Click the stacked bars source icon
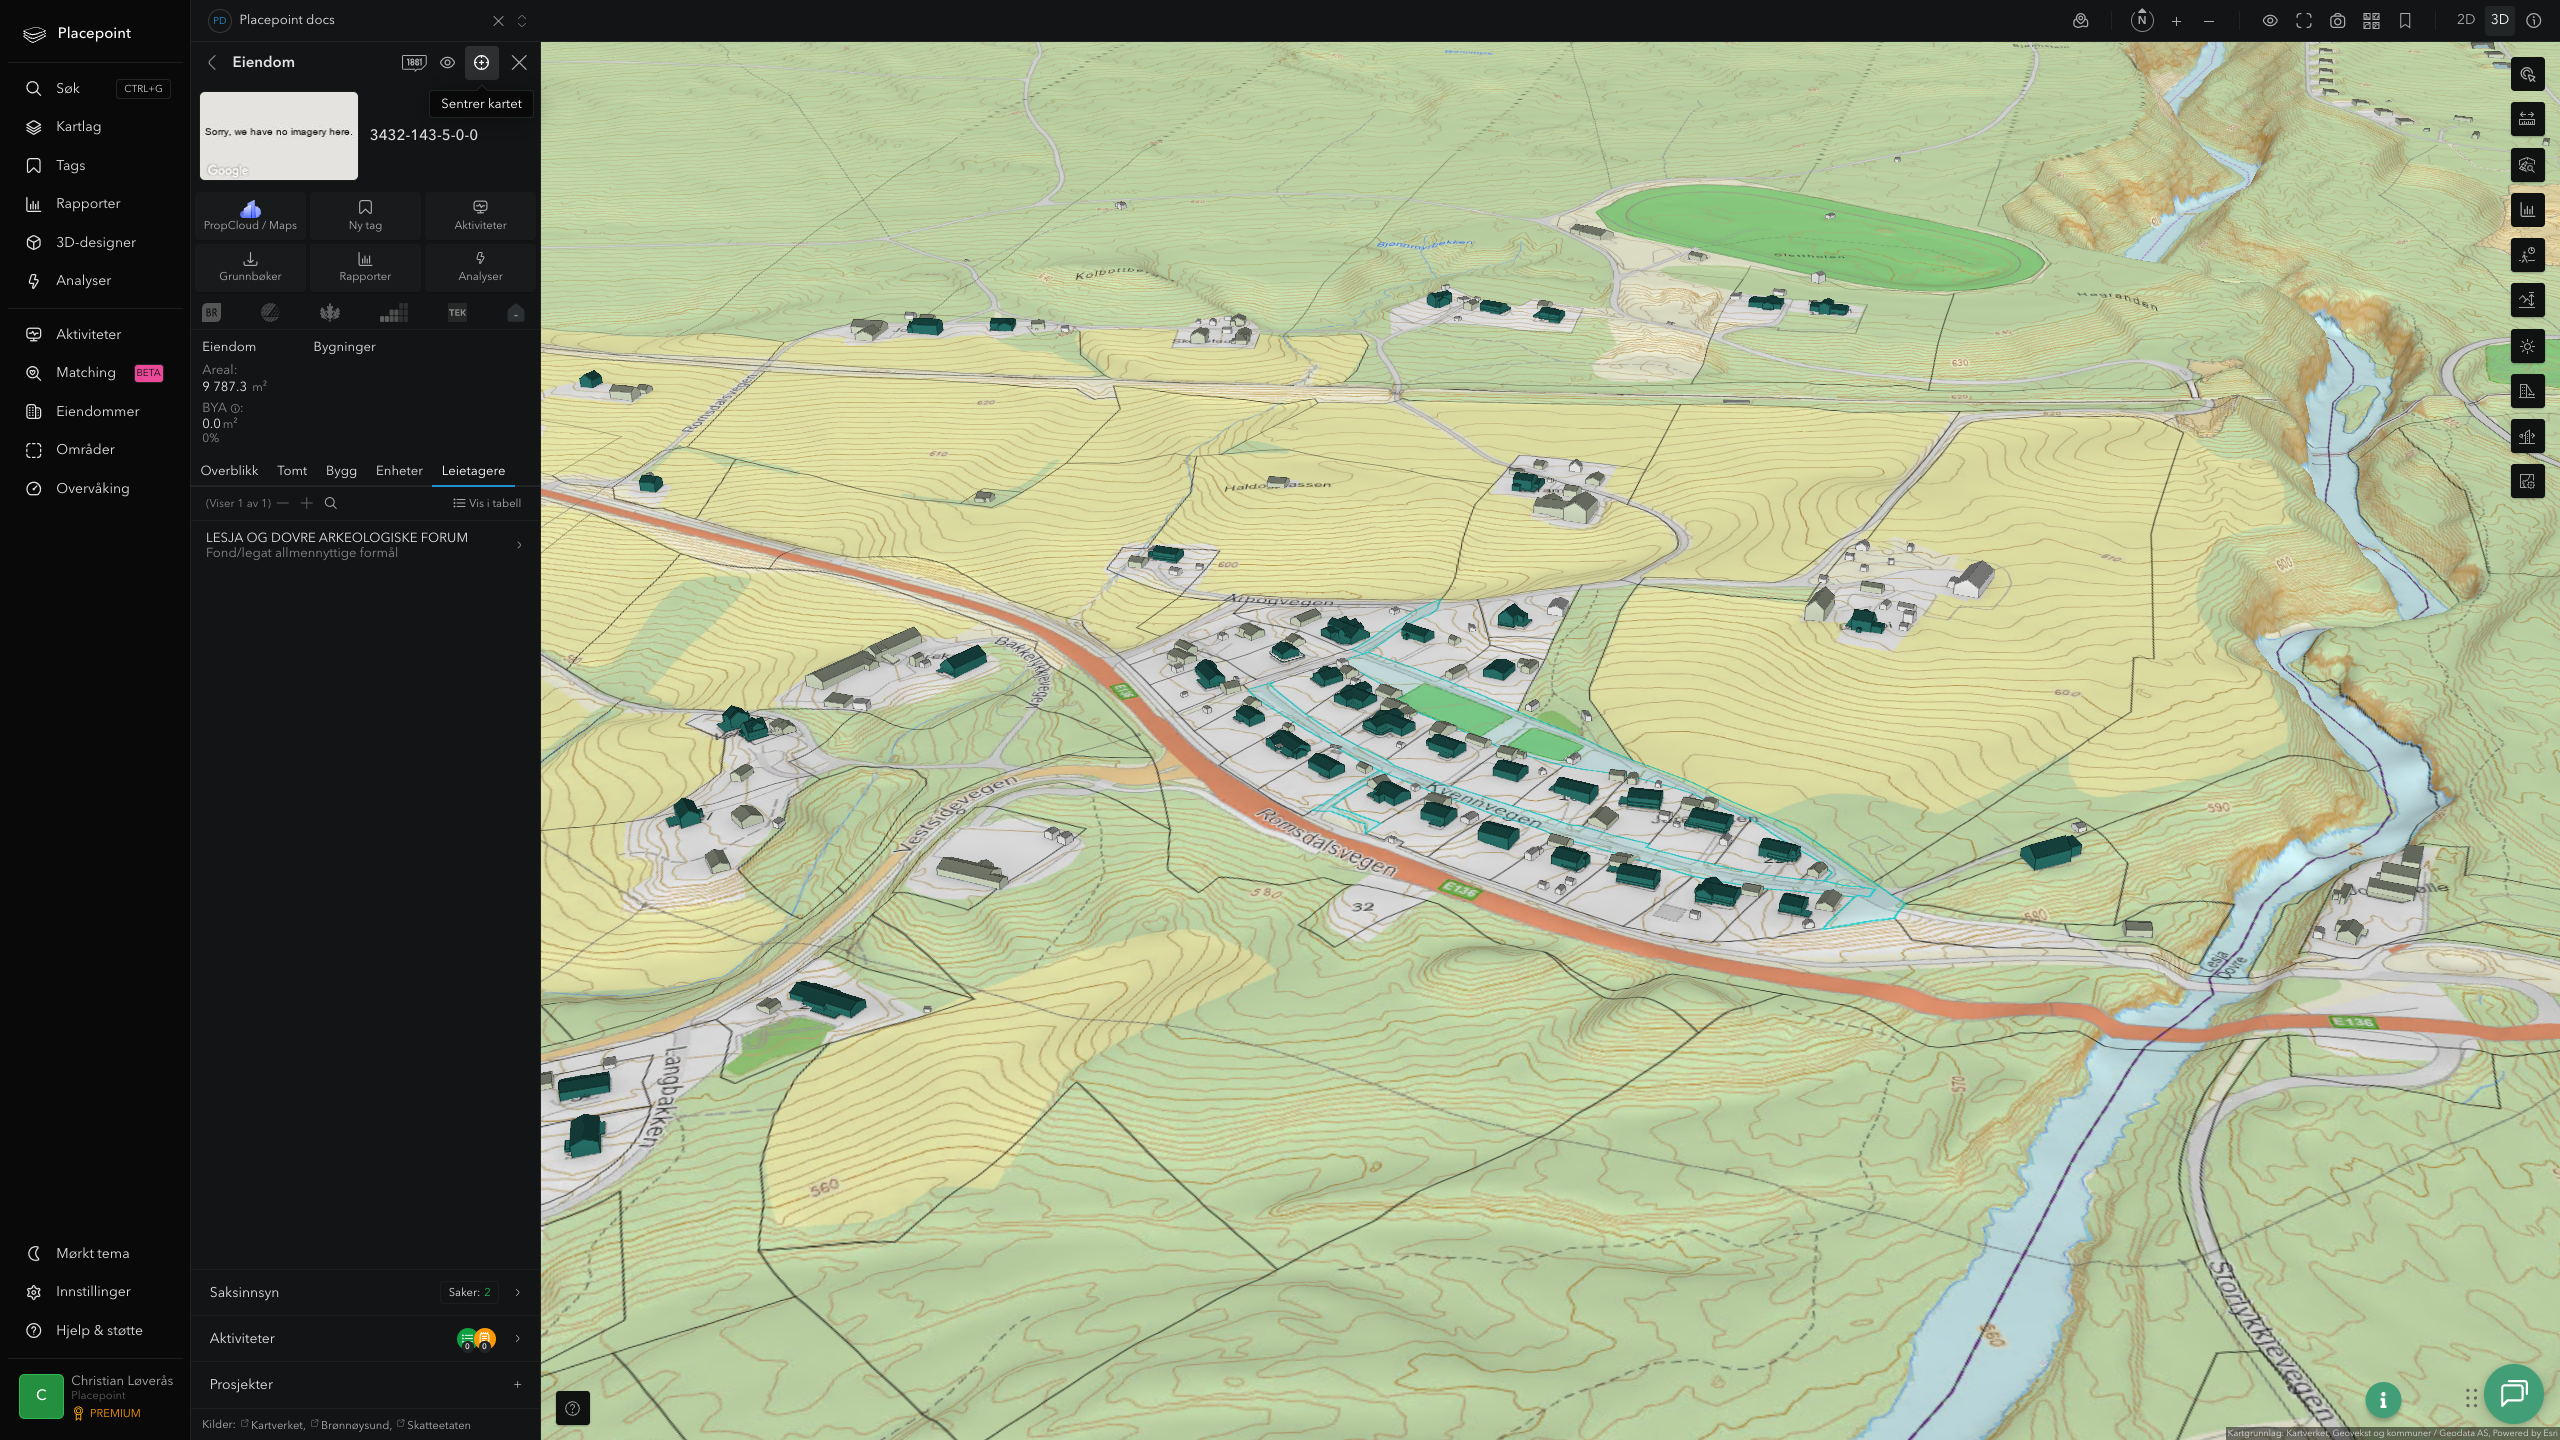Viewport: 2560px width, 1440px height. coord(394,313)
